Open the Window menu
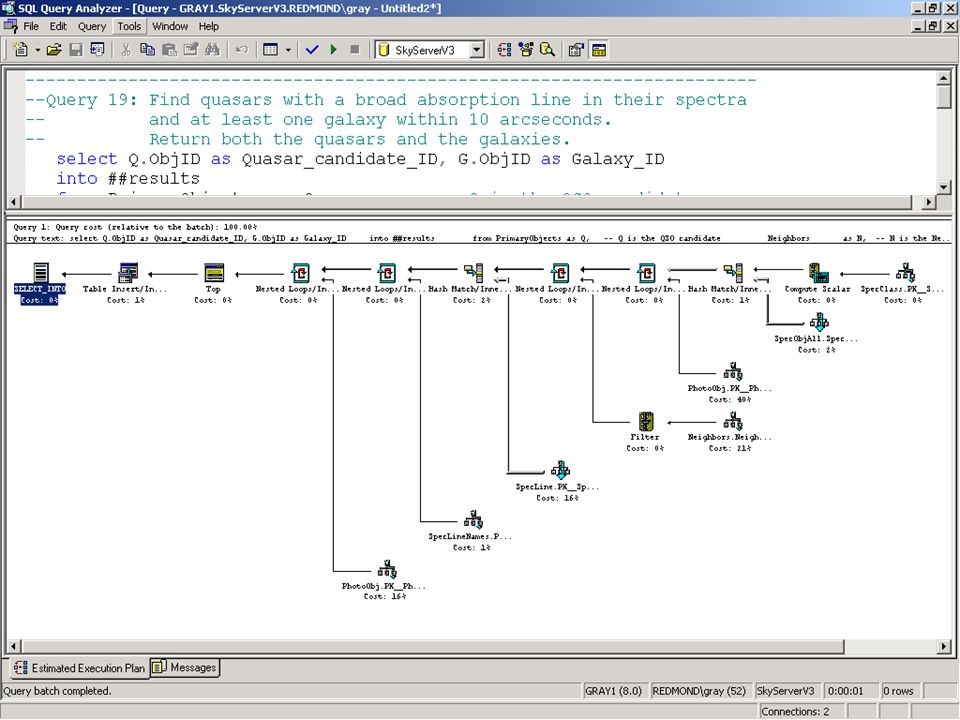The image size is (960, 720). [x=170, y=26]
